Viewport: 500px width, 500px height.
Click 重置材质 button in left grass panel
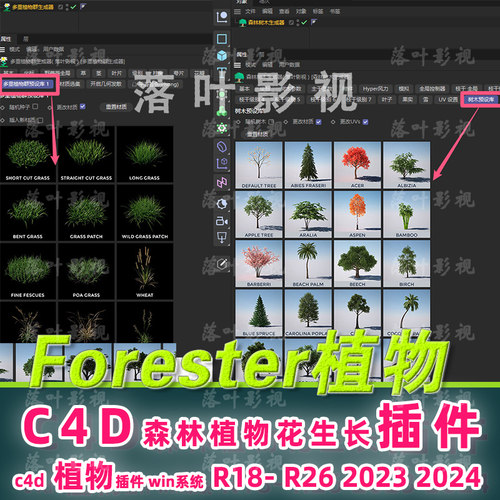point(116,107)
